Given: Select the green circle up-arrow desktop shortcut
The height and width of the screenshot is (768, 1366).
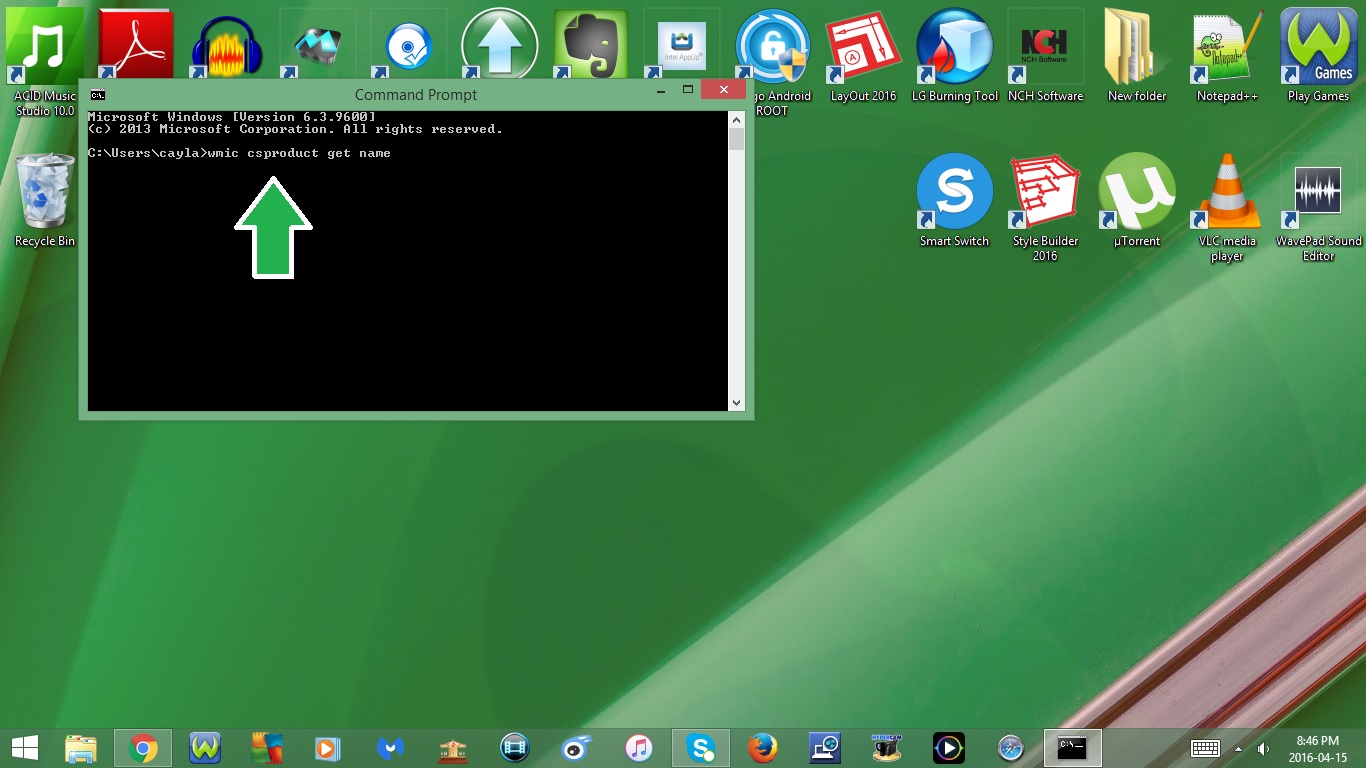Looking at the screenshot, I should [499, 45].
